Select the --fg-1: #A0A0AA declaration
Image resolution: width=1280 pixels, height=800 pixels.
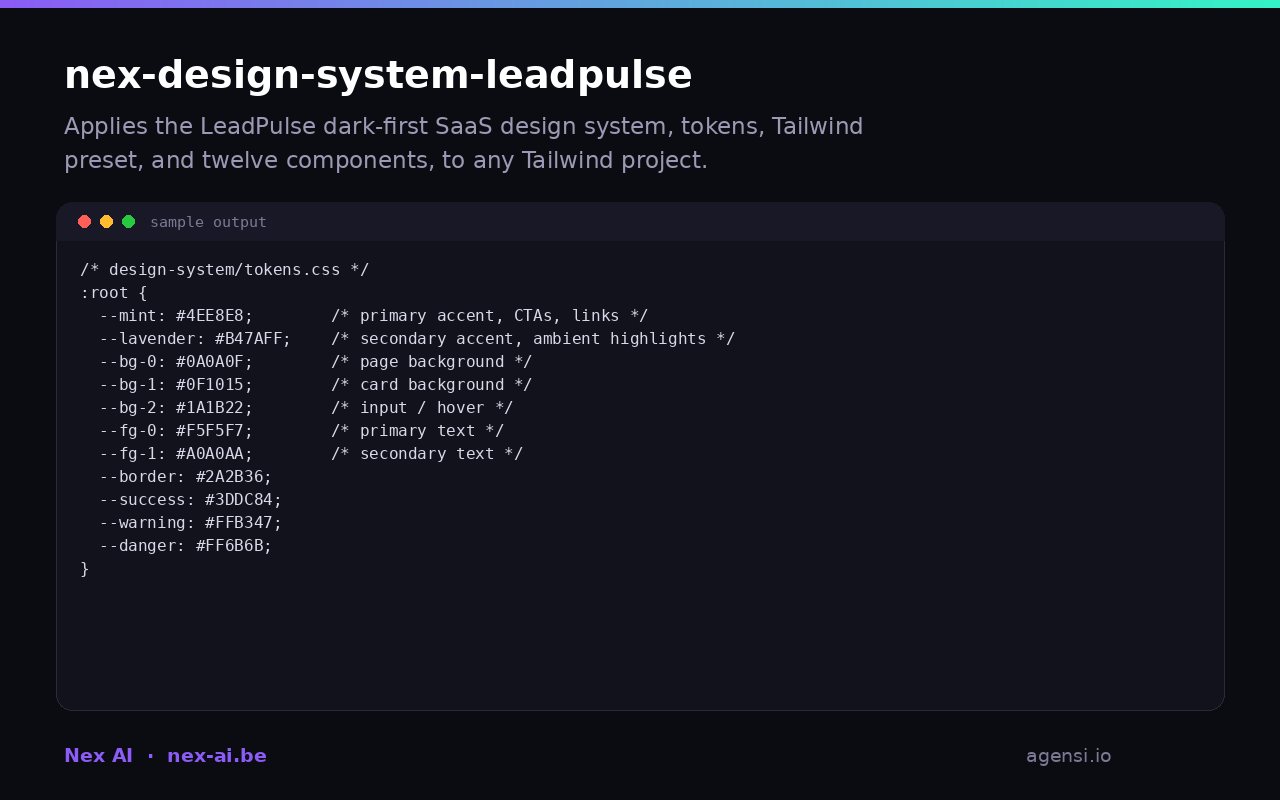pyautogui.click(x=176, y=454)
